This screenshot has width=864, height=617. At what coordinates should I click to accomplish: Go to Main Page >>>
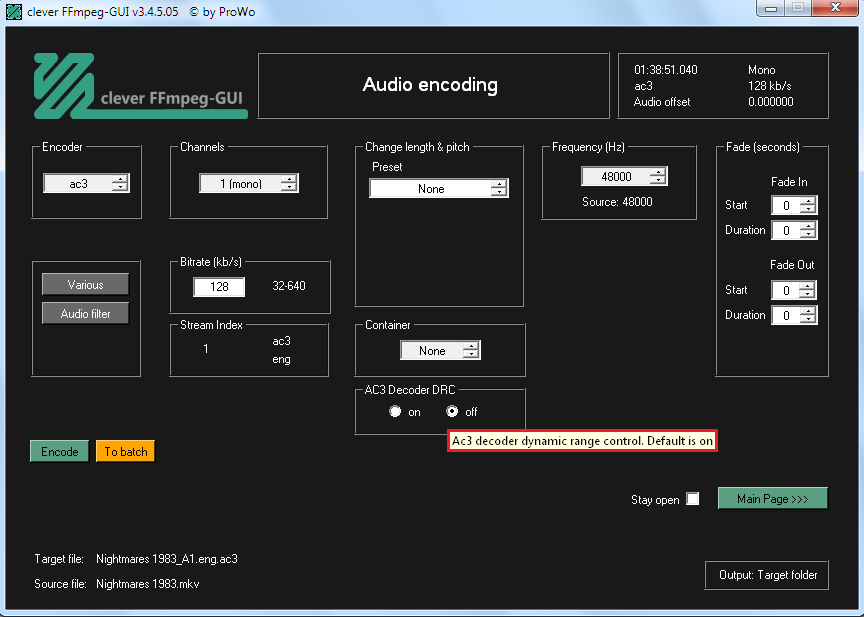773,499
